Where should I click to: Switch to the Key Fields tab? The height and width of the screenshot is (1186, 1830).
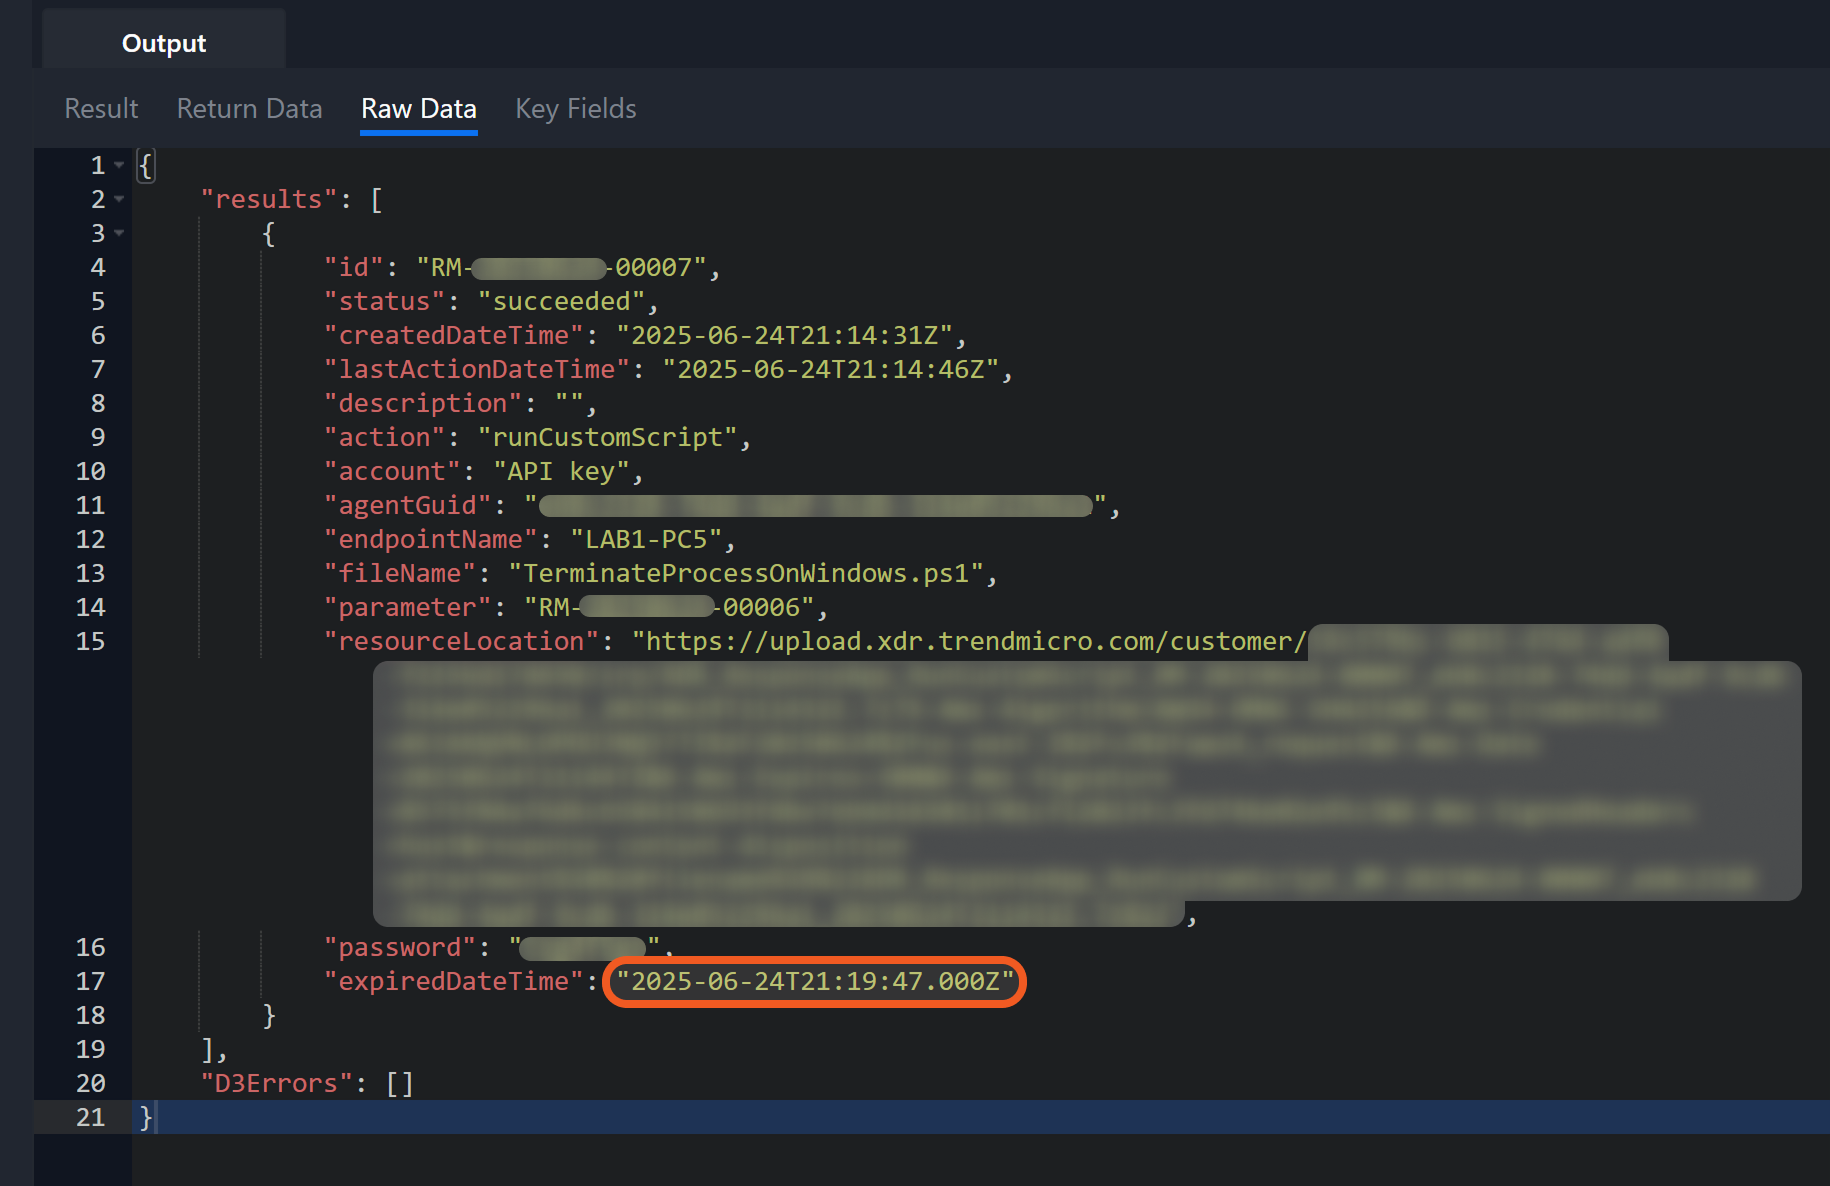coord(575,109)
